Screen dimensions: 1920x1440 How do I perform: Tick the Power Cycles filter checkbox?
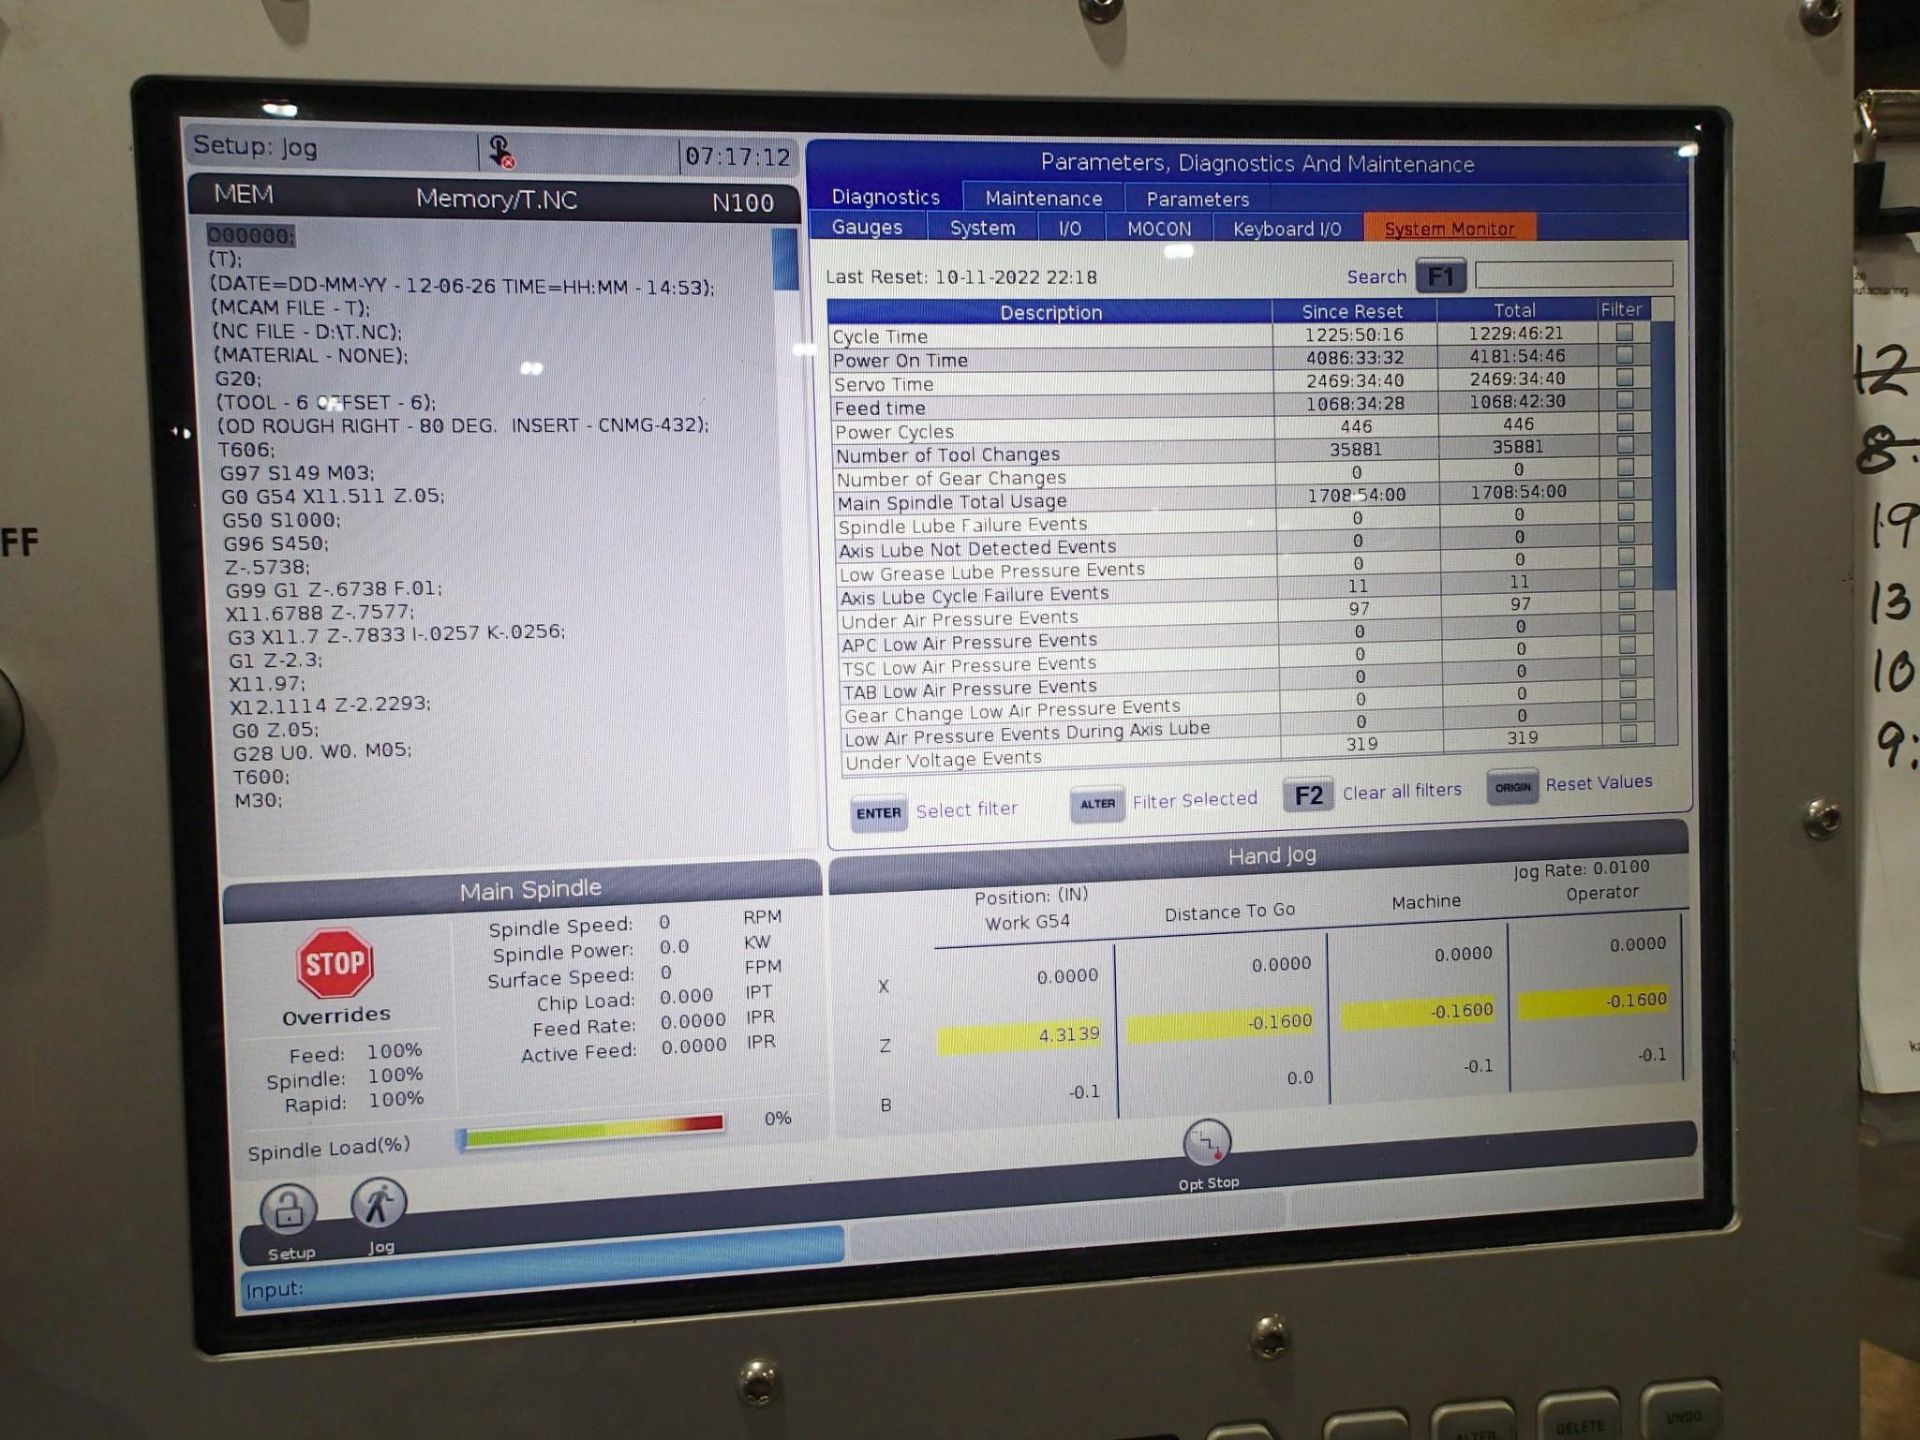[x=1624, y=422]
